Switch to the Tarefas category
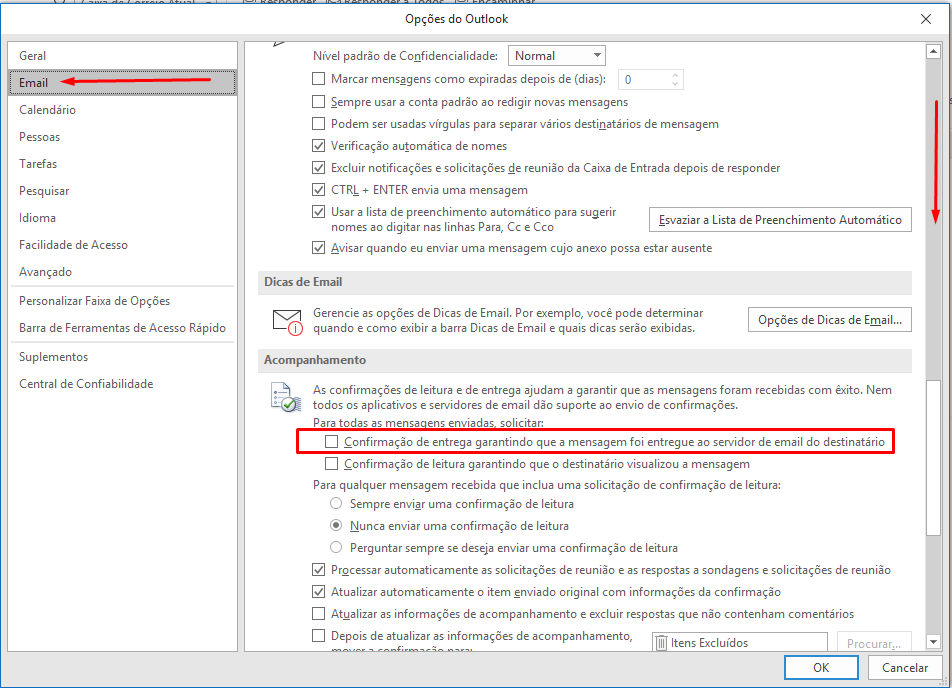 click(x=123, y=164)
